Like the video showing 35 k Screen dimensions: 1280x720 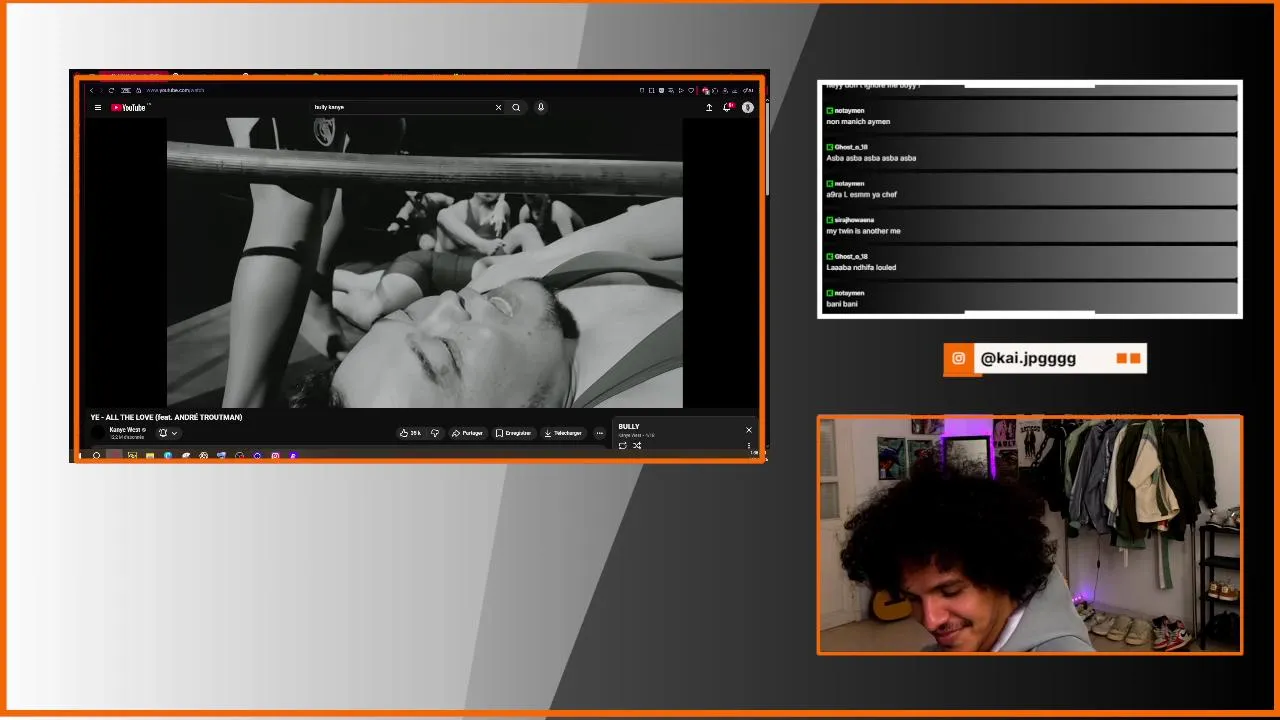tap(410, 433)
